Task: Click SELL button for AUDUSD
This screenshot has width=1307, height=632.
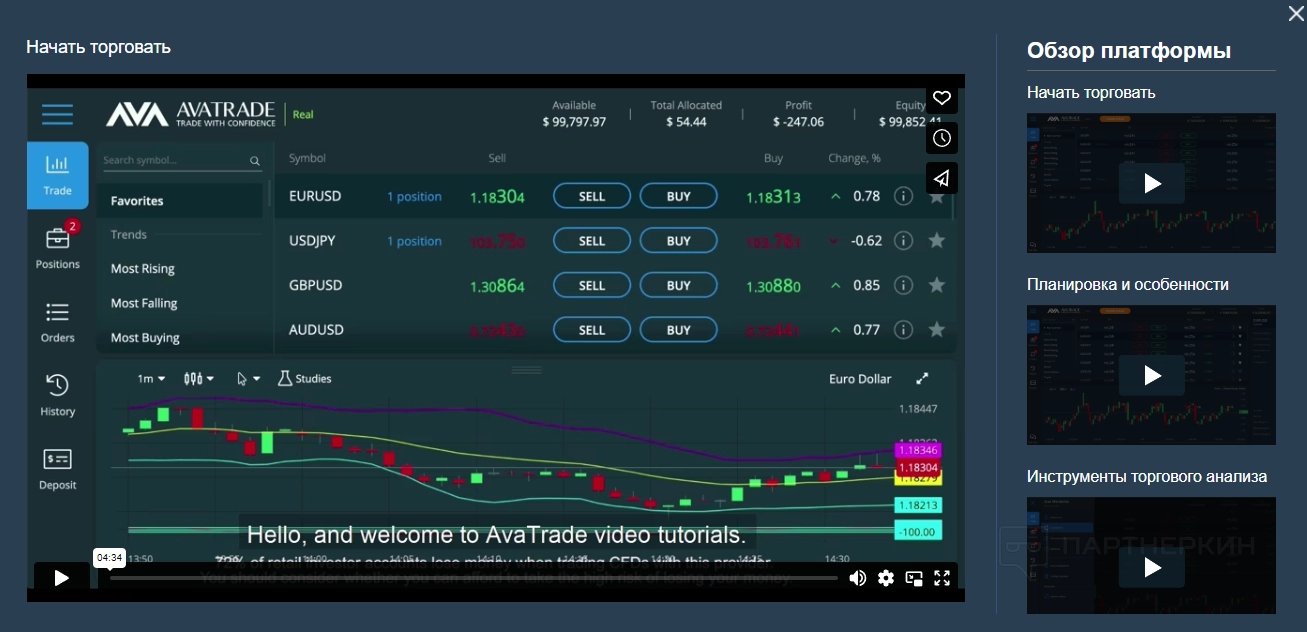Action: point(592,330)
